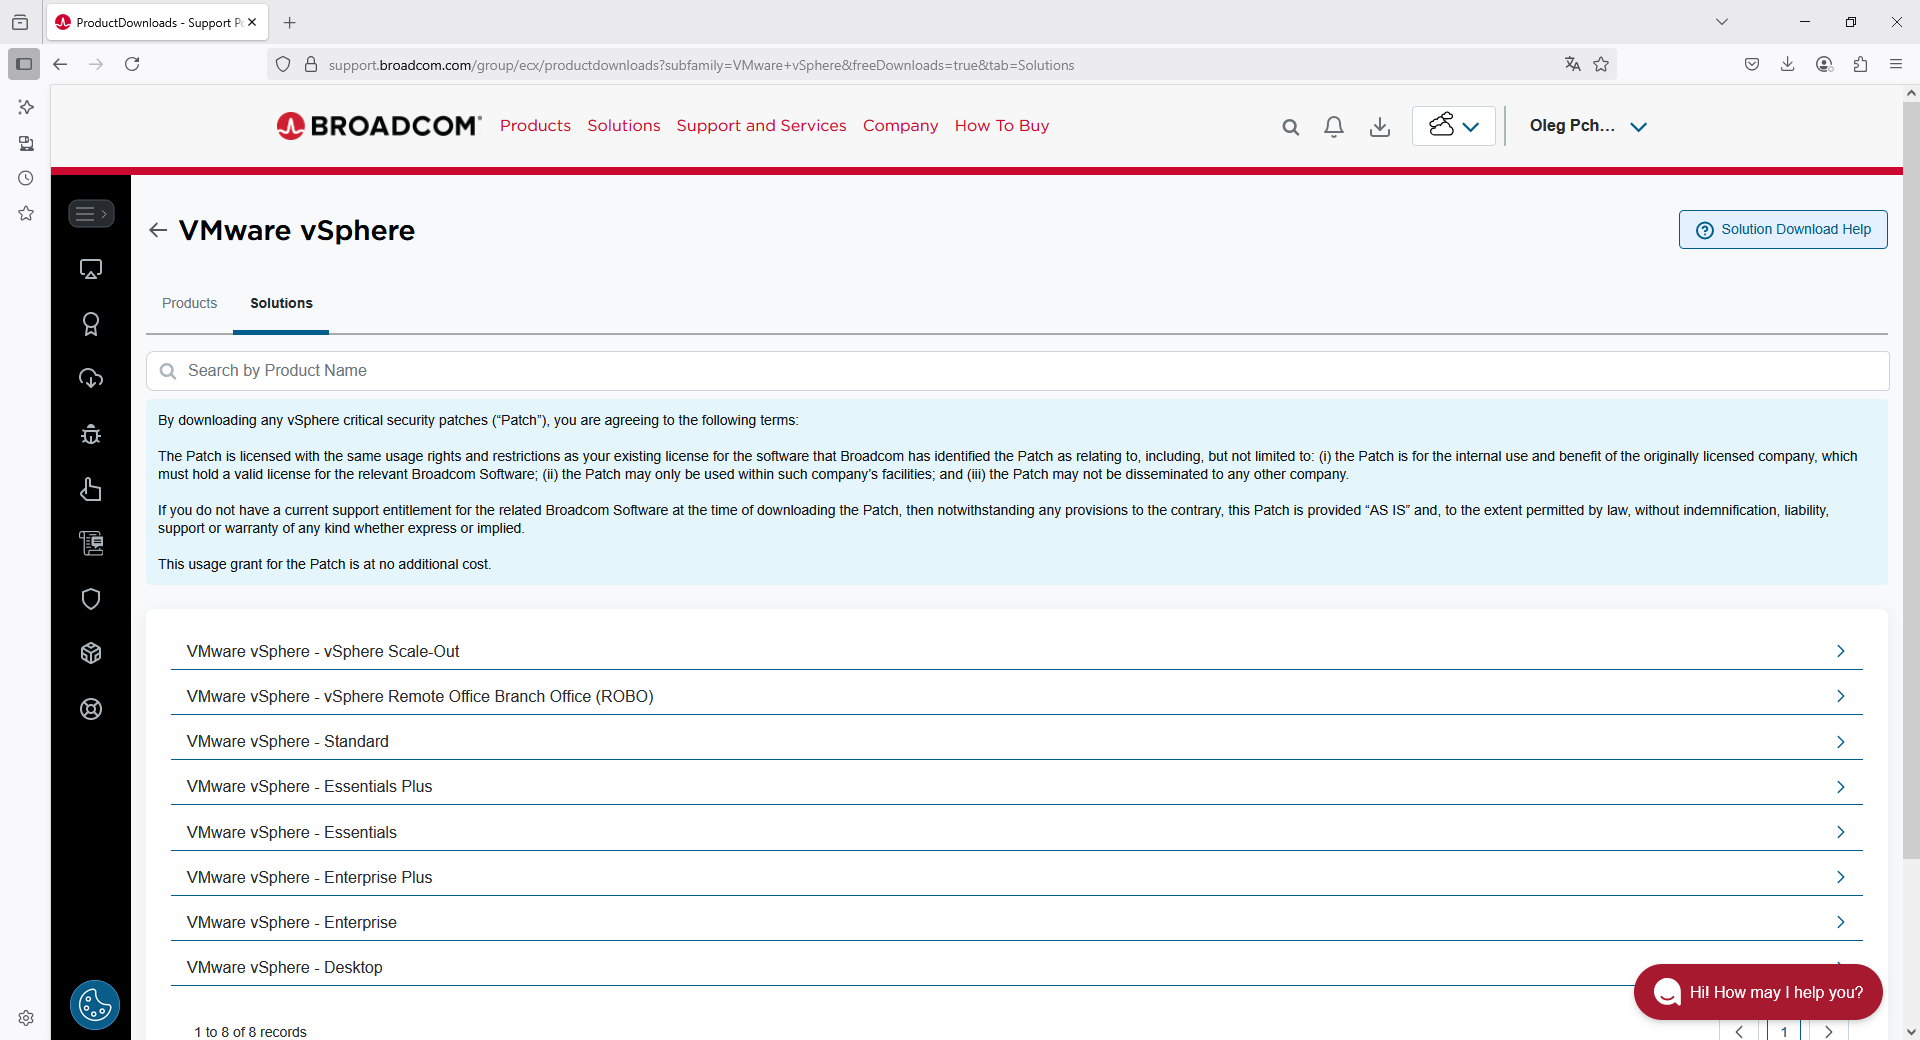Open the browser extensions puzzle icon
The width and height of the screenshot is (1920, 1040).
pyautogui.click(x=1860, y=64)
